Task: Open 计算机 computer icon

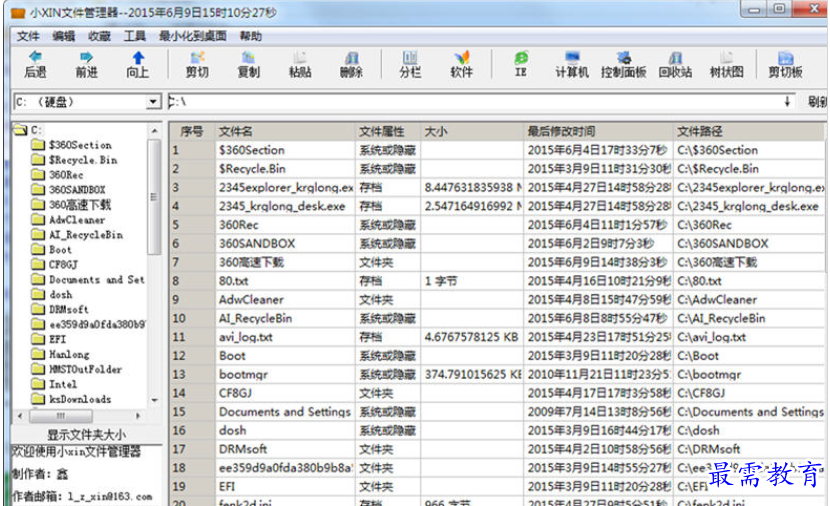Action: pos(572,57)
